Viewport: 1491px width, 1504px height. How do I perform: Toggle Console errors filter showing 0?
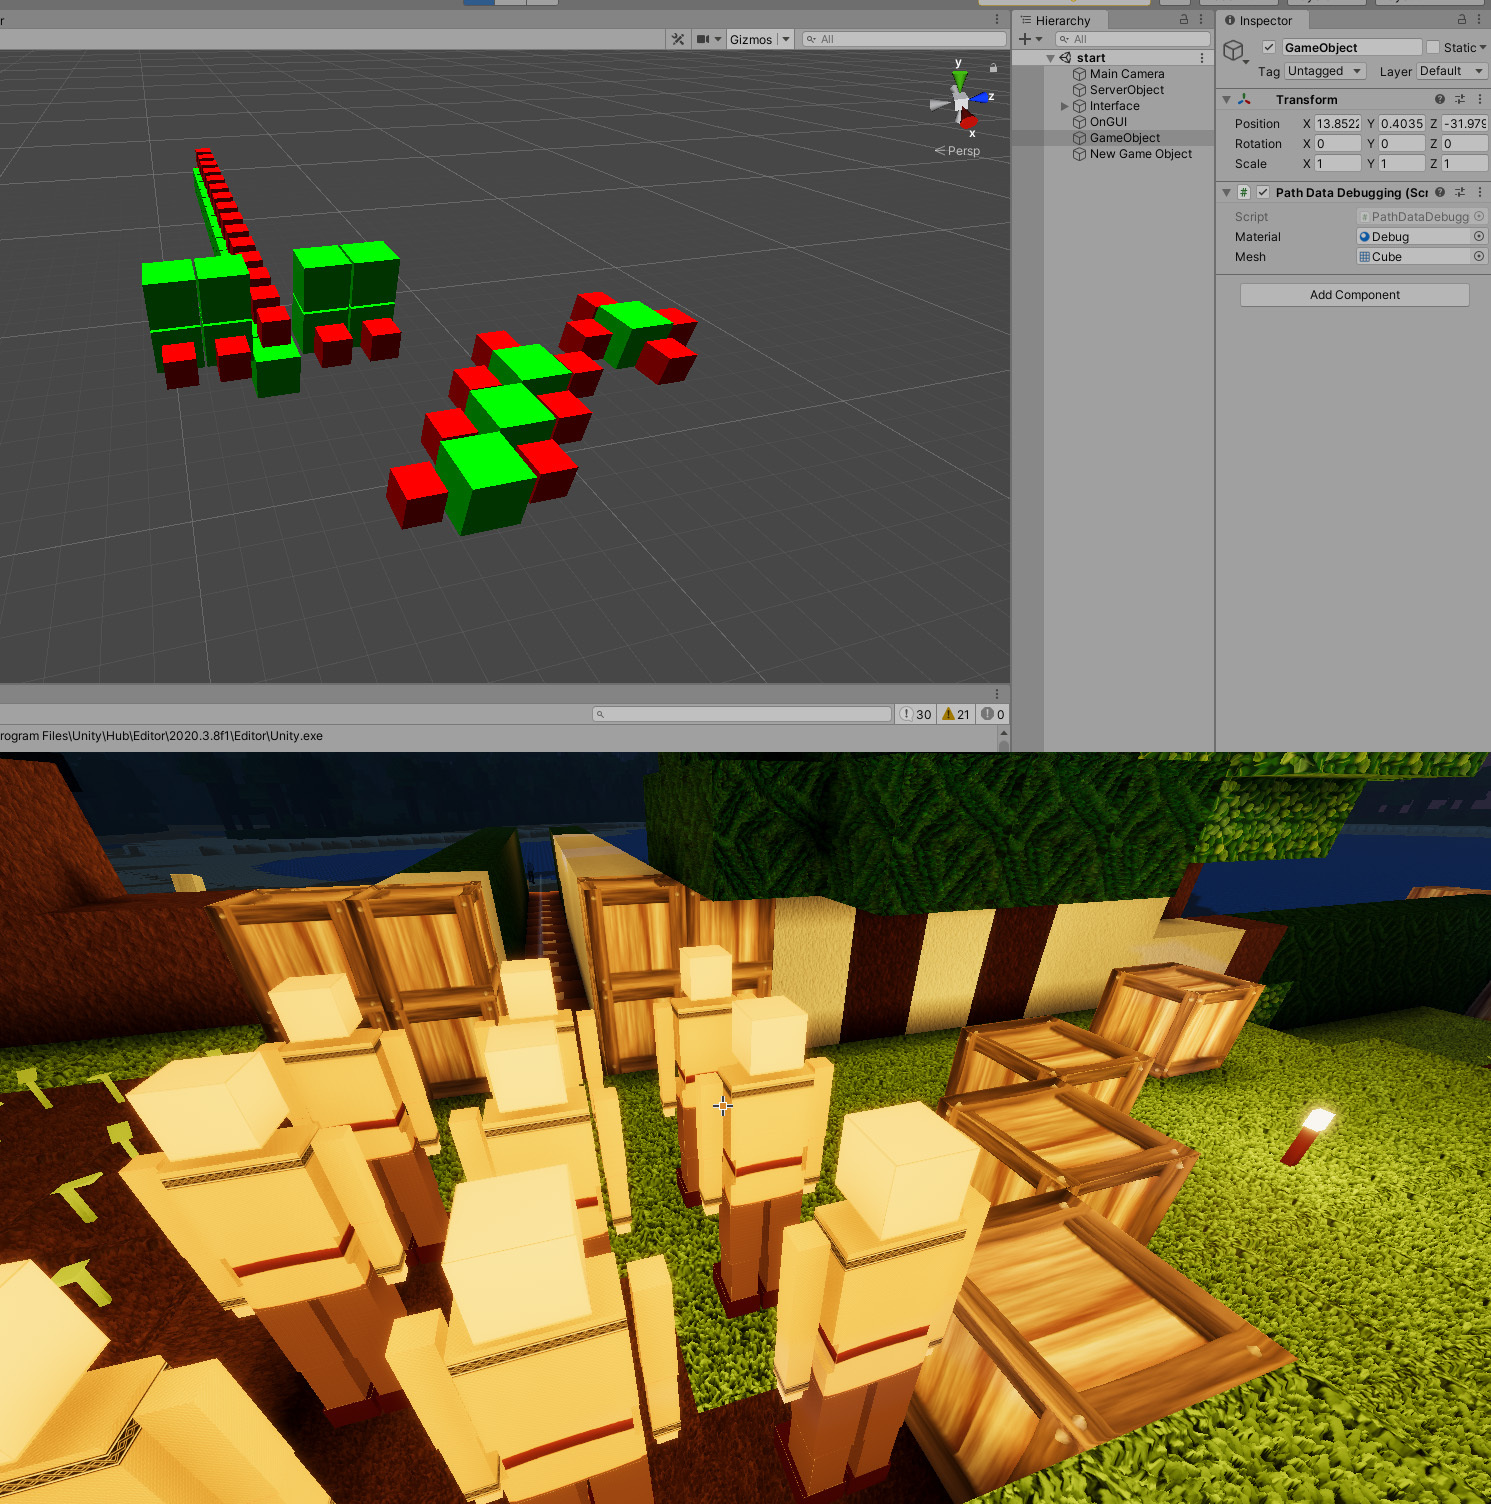pos(992,714)
